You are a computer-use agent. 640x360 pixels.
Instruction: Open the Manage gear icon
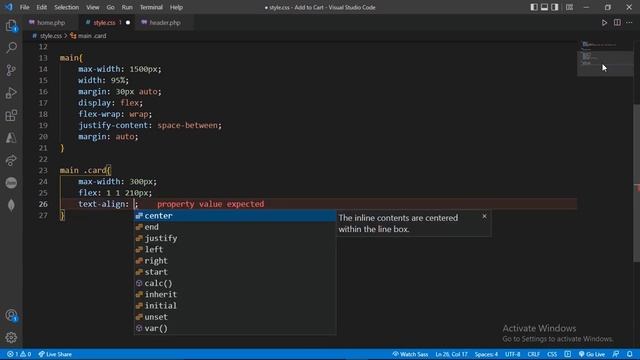pyautogui.click(x=11, y=337)
